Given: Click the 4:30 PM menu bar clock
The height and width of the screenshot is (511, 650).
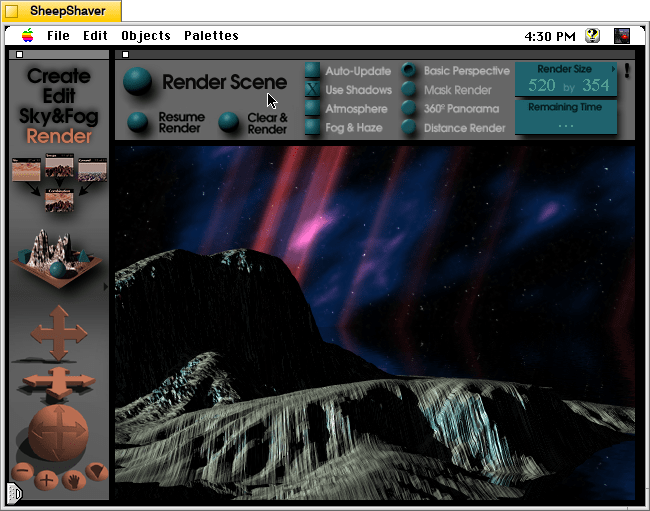Looking at the screenshot, I should 550,36.
